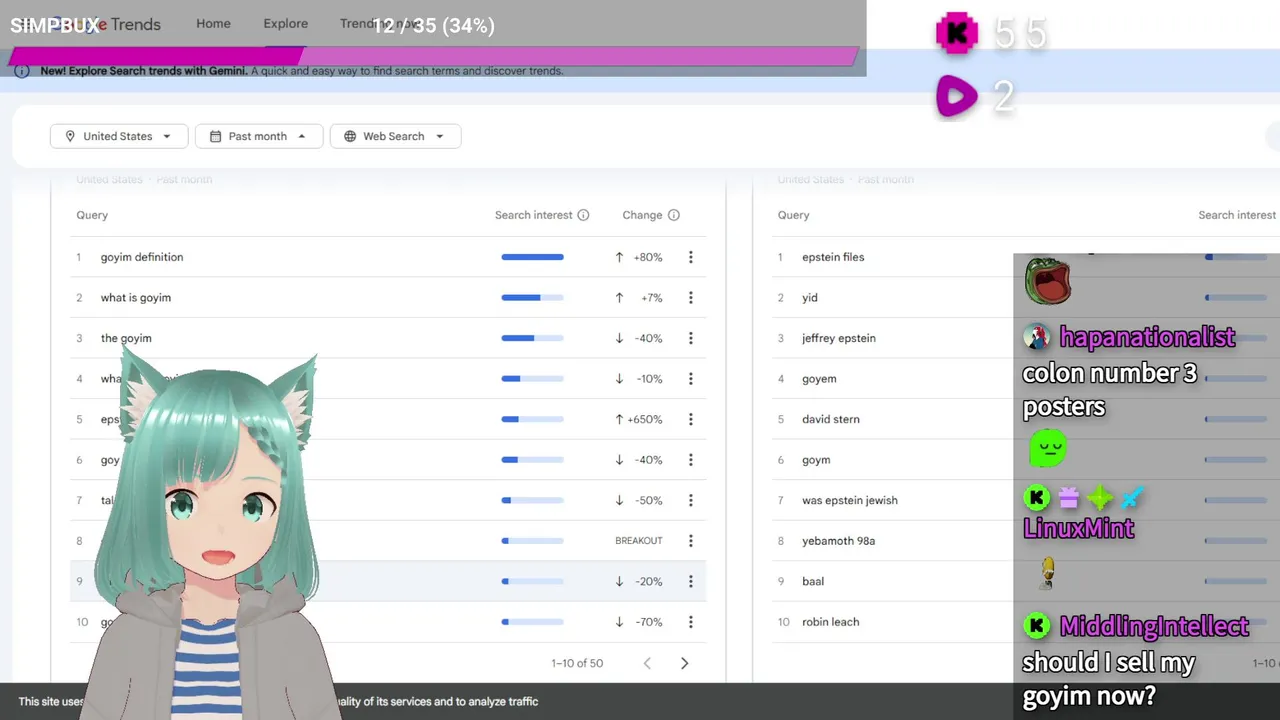Image resolution: width=1280 pixels, height=720 pixels.
Task: Open three-dot menu on row 7 (-50%)
Action: point(690,500)
